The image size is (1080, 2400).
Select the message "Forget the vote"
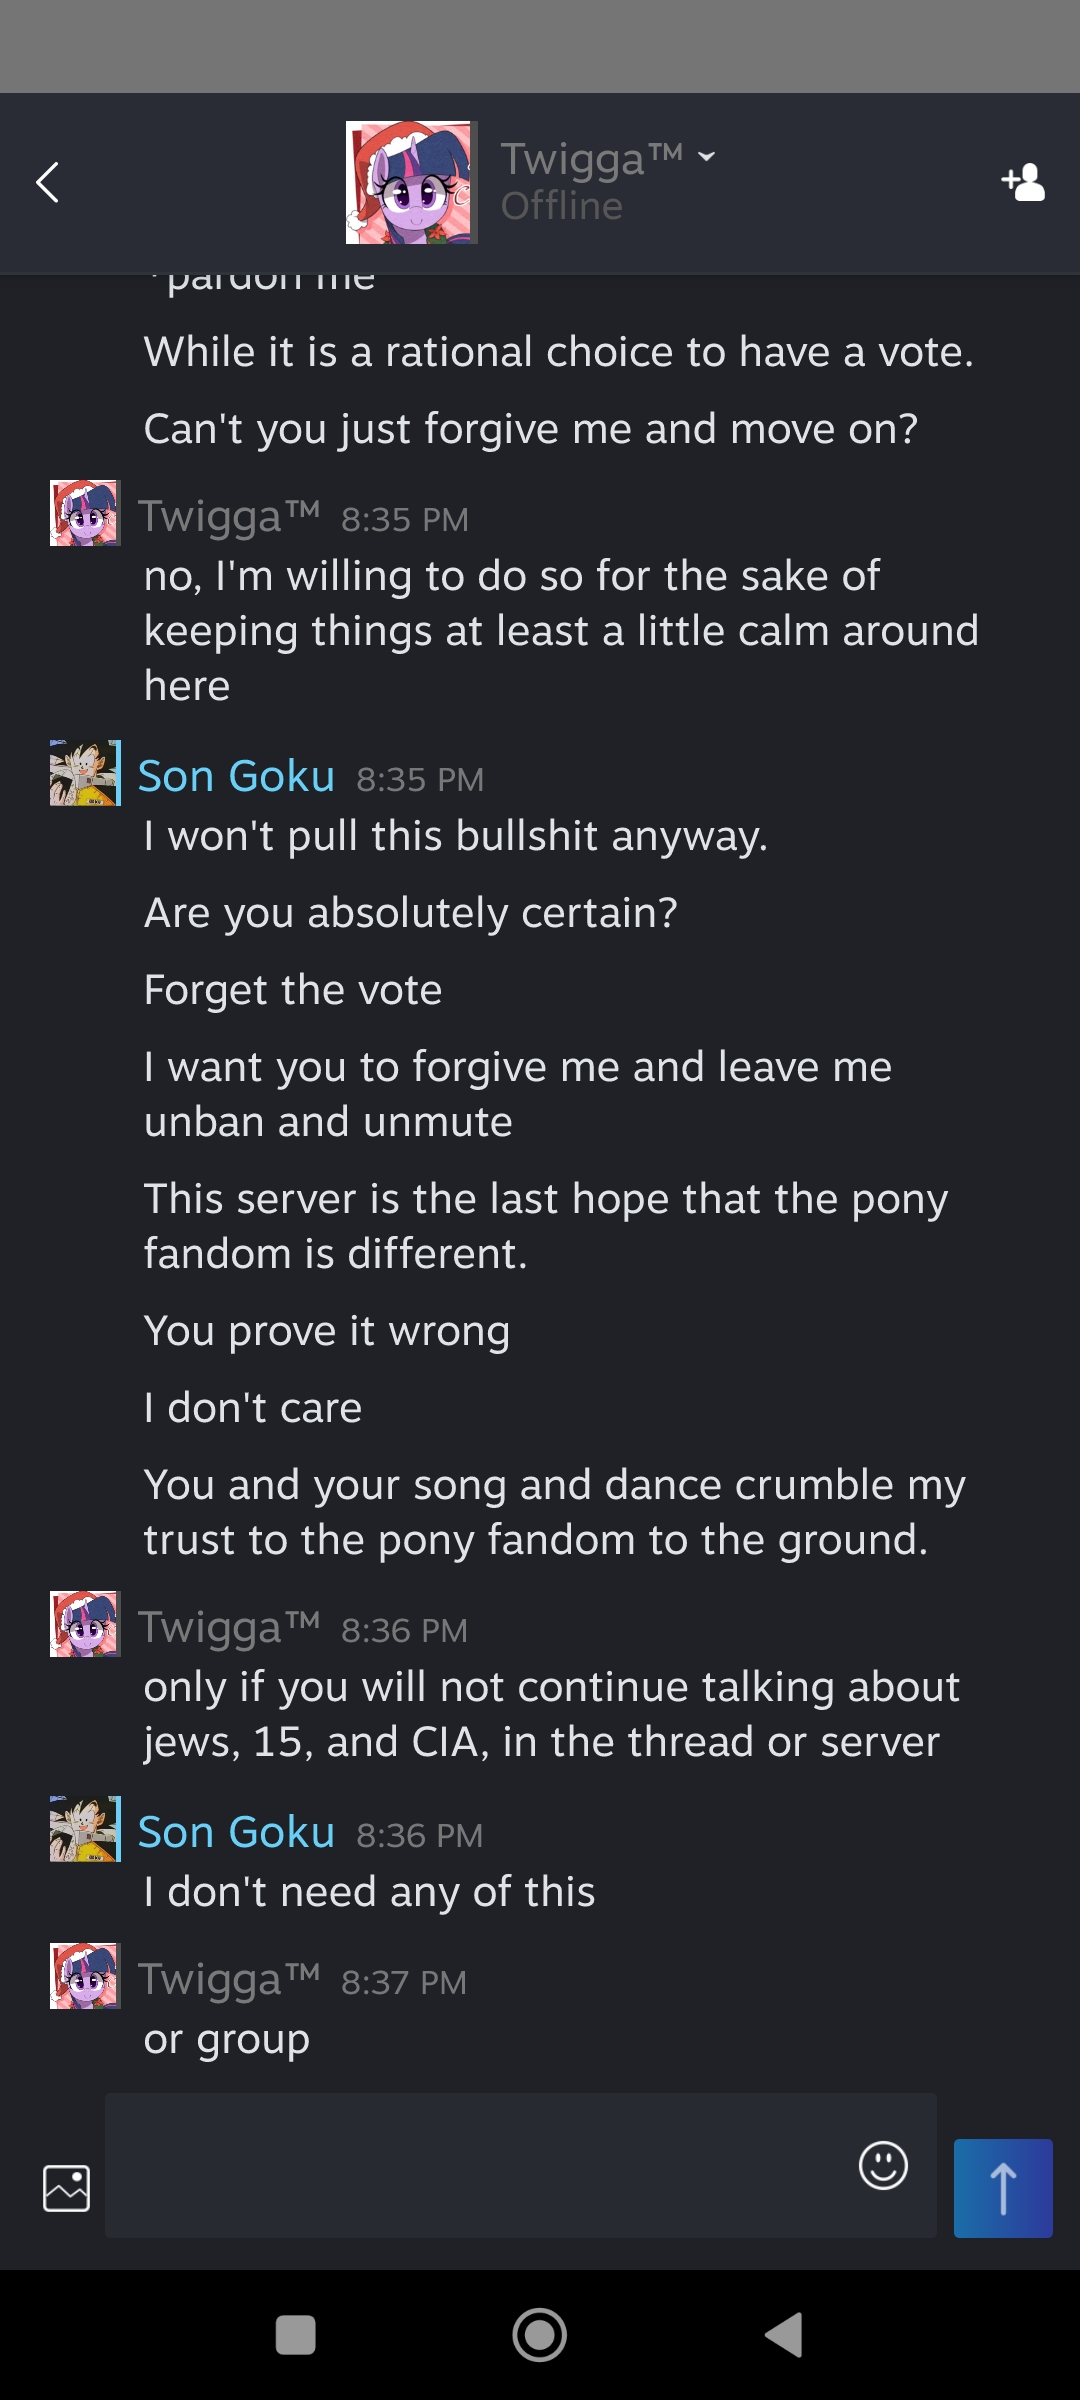coord(293,990)
